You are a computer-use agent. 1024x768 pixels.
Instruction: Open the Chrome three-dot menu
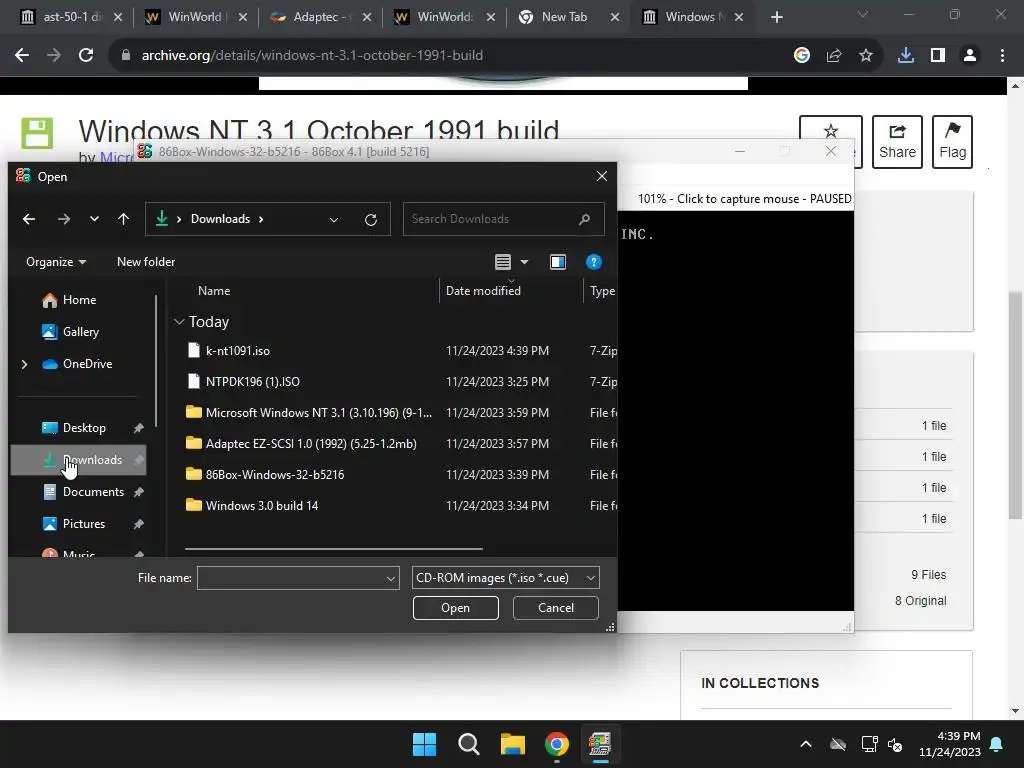point(1002,56)
